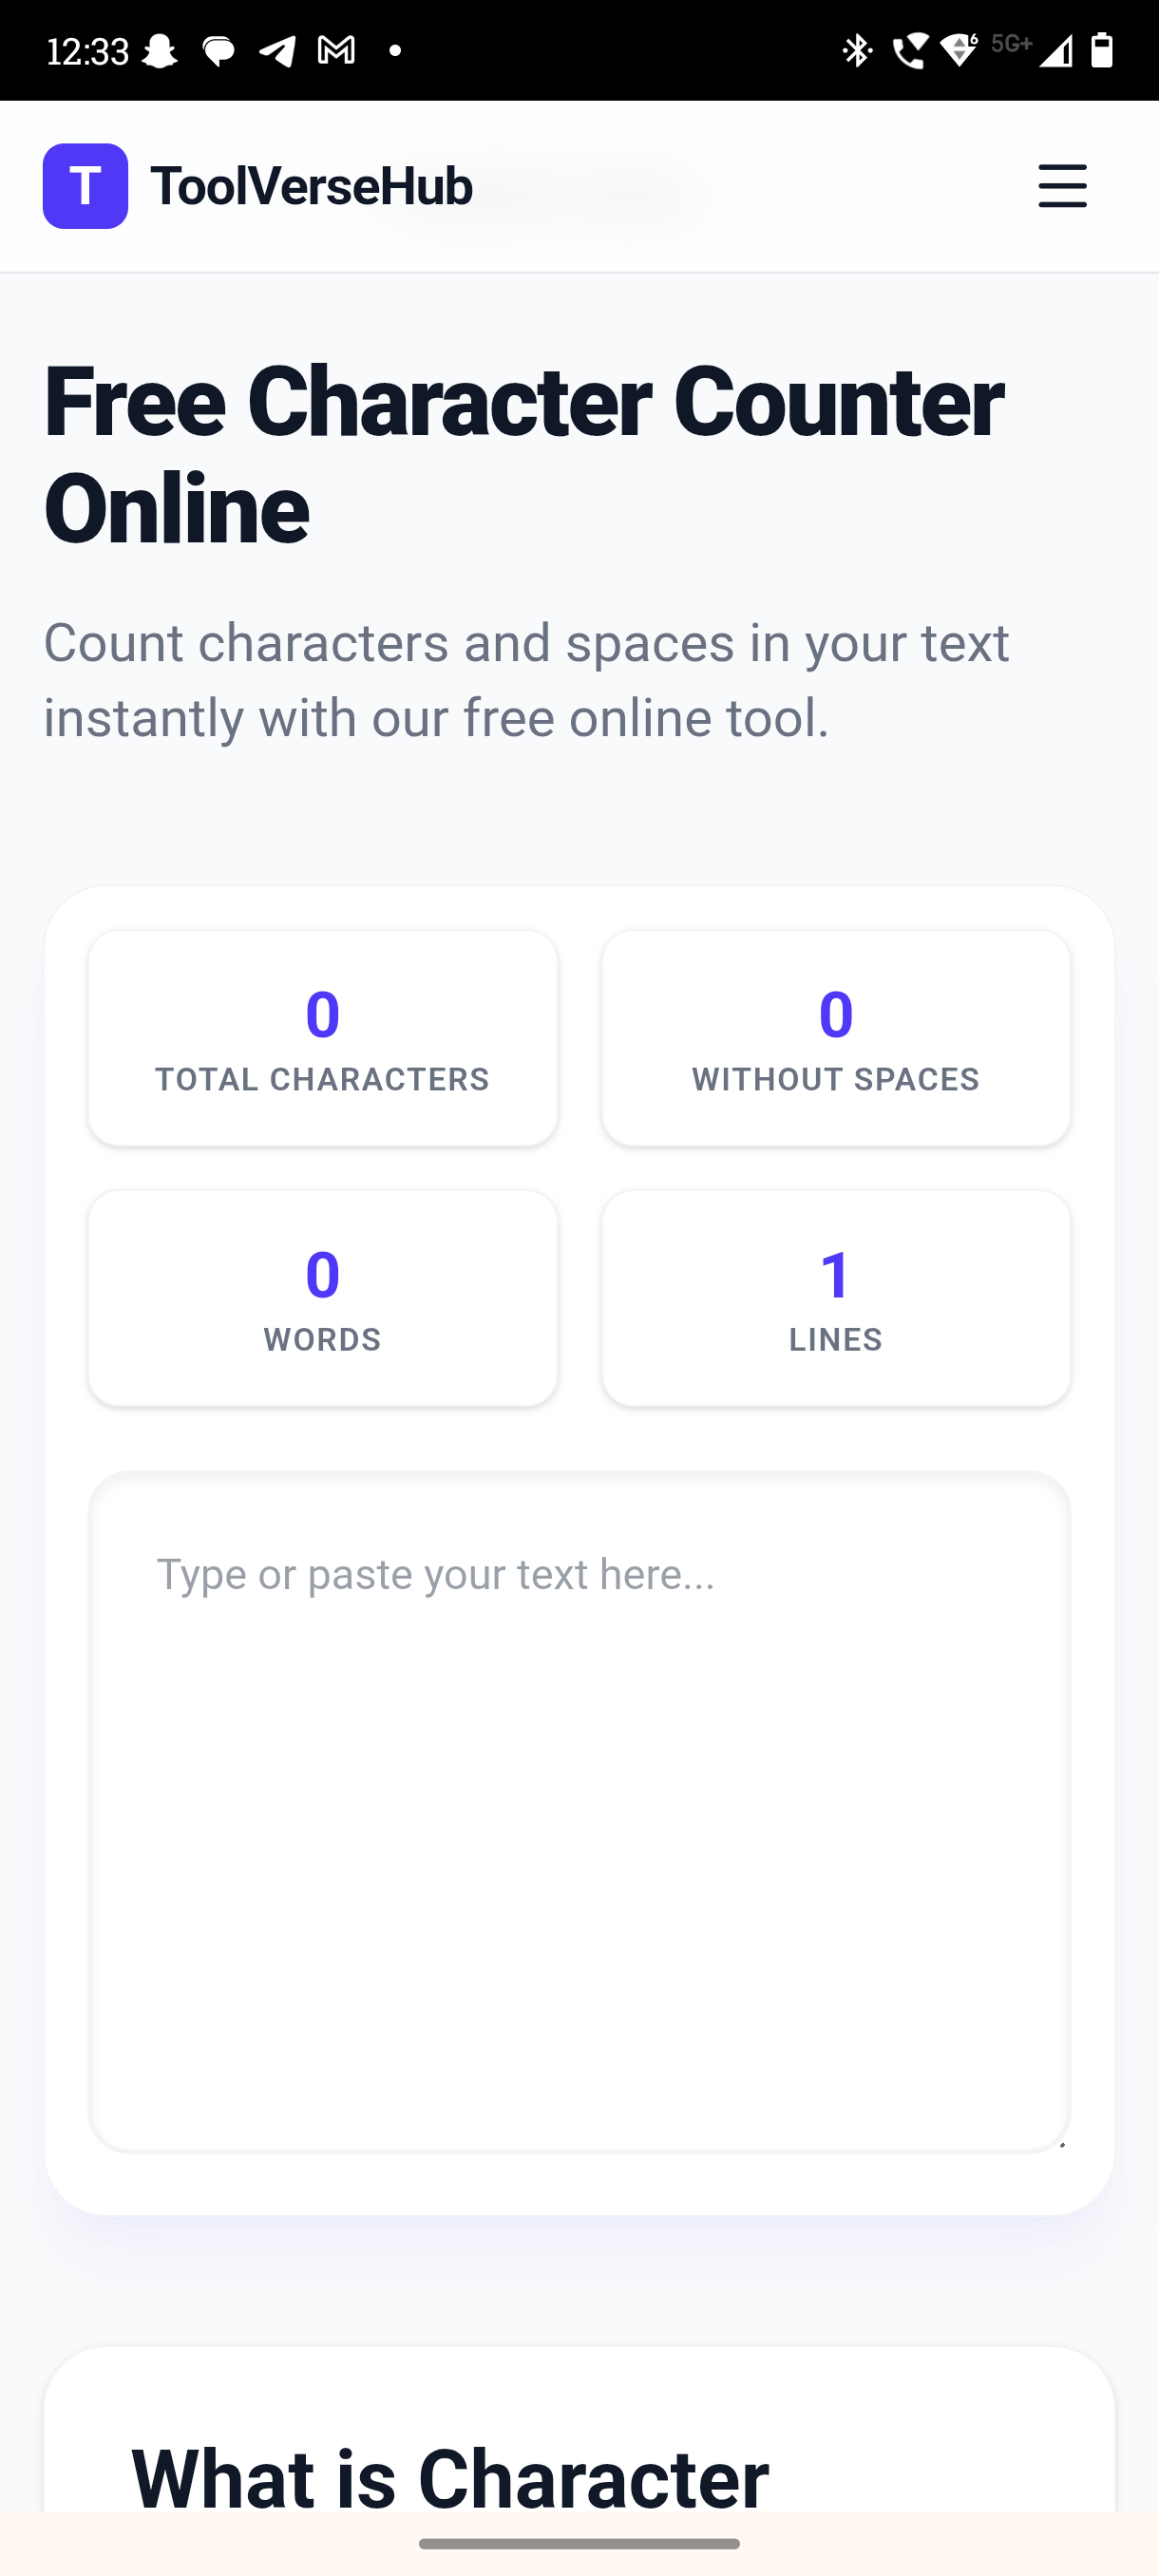
Task: Tap the 'Free Character Counter Online' heading
Action: tap(523, 455)
